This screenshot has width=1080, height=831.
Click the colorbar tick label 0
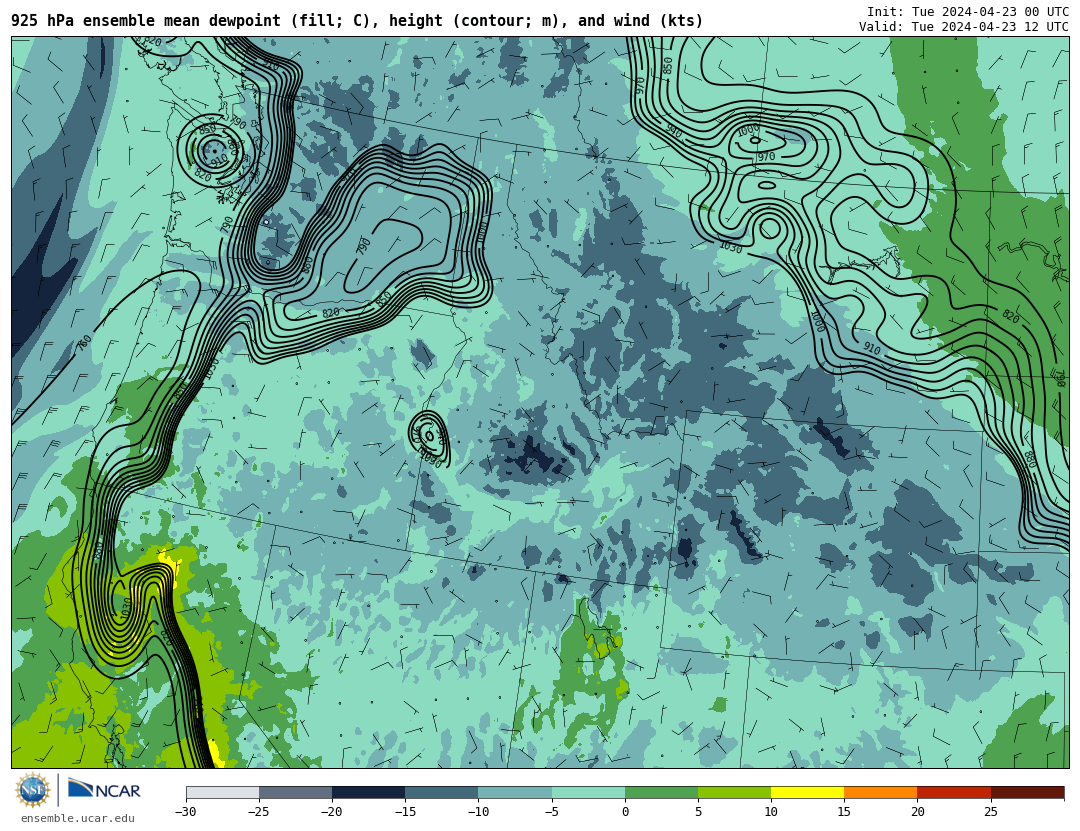pyautogui.click(x=625, y=812)
